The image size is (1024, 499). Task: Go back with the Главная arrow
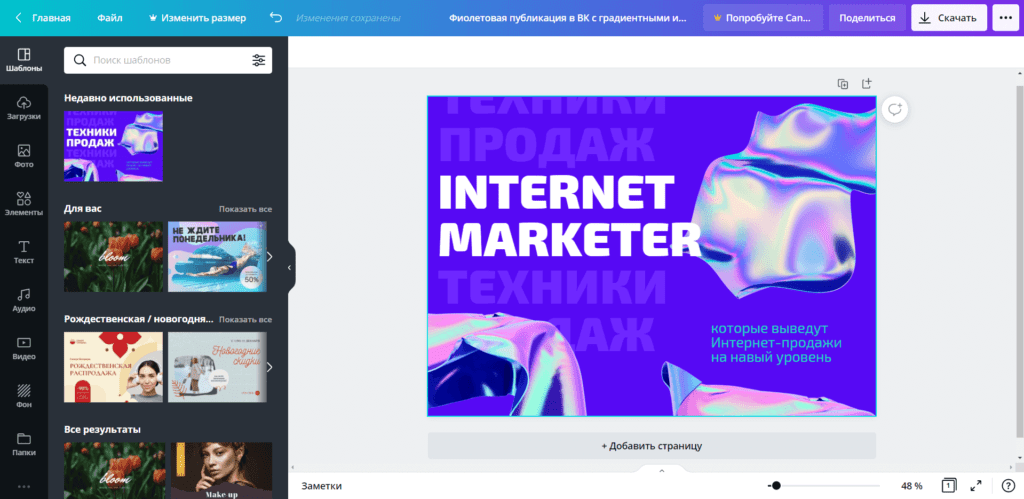pyautogui.click(x=18, y=18)
